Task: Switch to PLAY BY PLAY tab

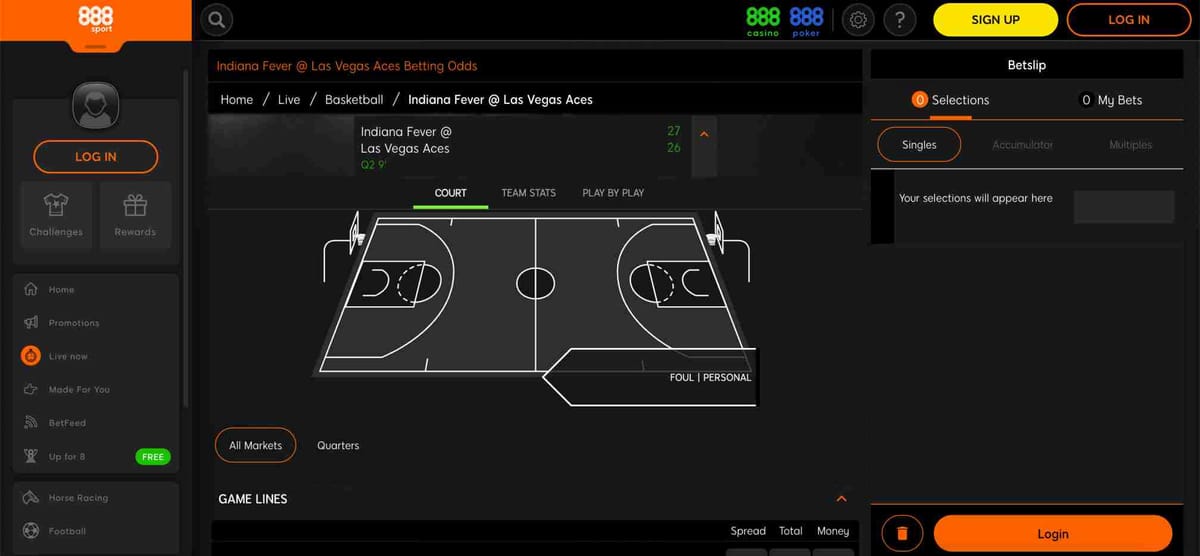Action: (613, 193)
